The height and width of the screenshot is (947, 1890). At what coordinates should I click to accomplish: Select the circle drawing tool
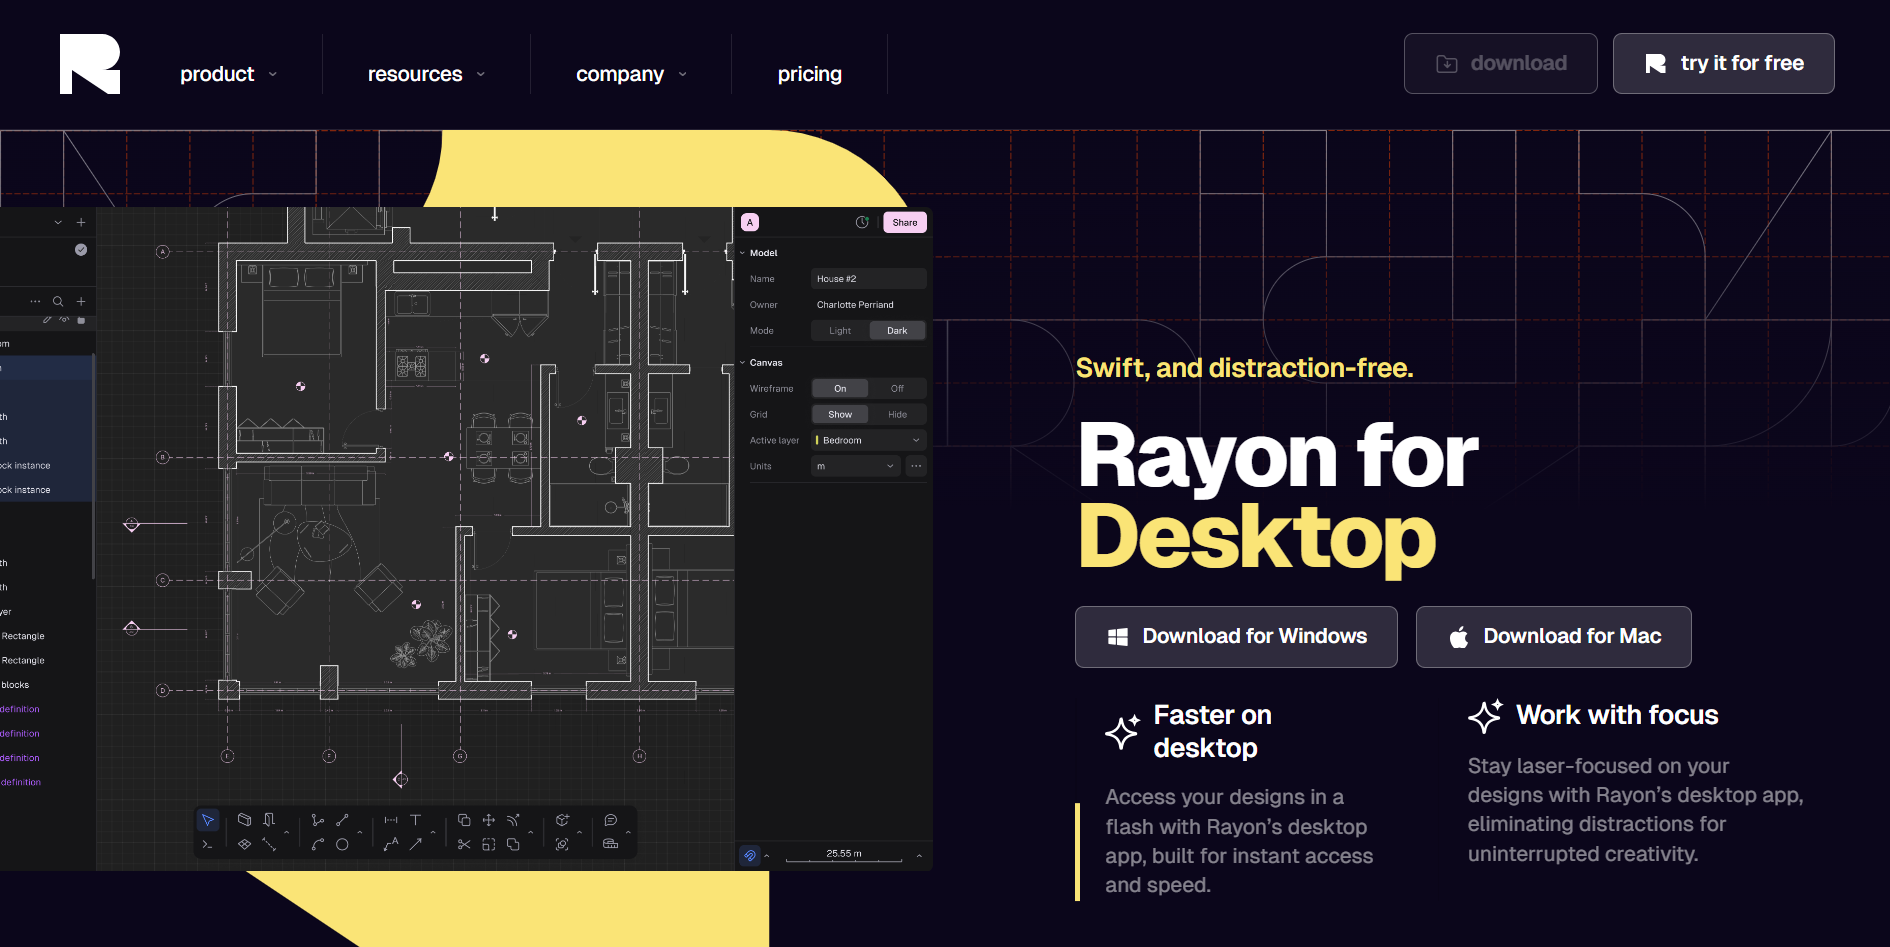[342, 844]
